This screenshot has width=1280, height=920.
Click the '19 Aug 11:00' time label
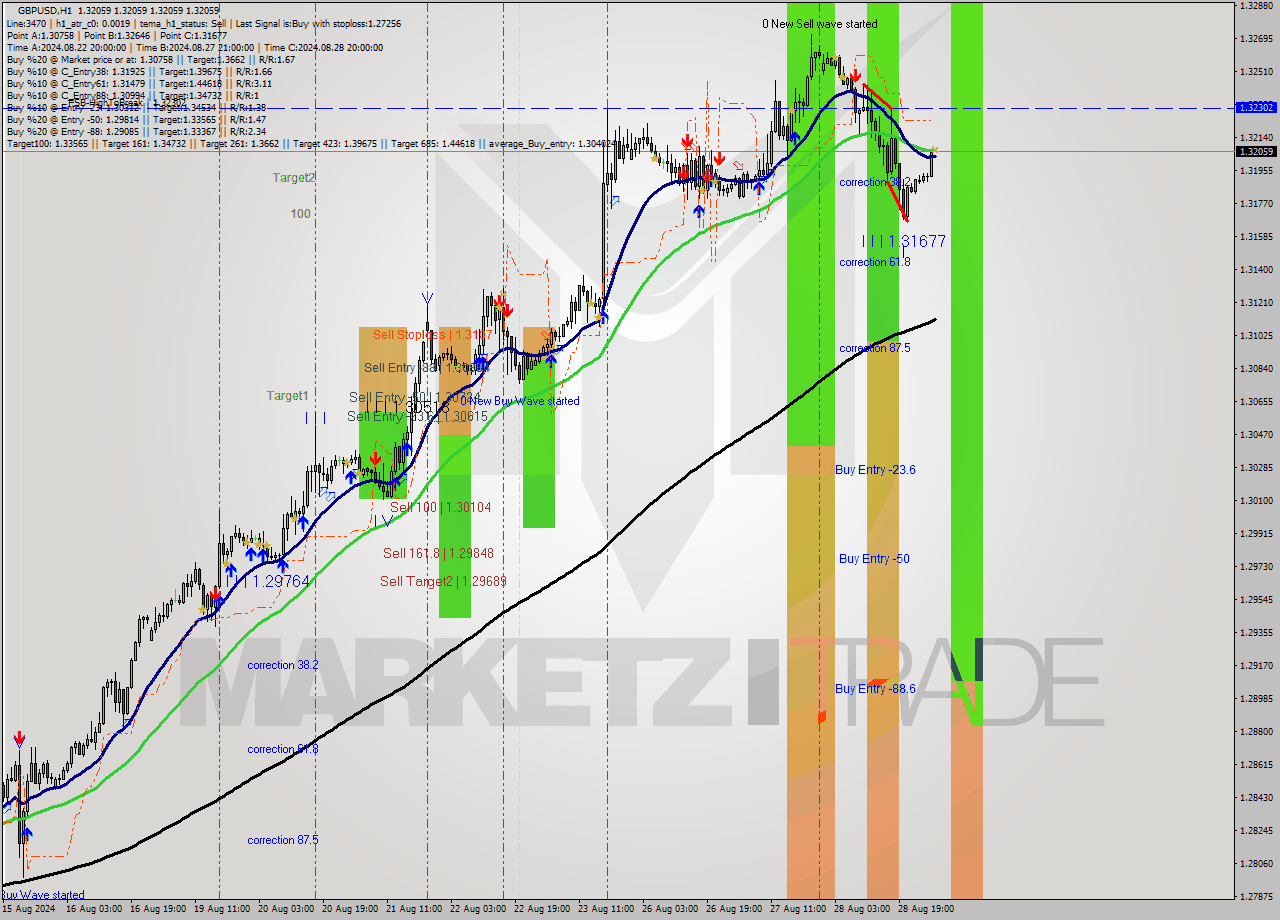coord(223,910)
